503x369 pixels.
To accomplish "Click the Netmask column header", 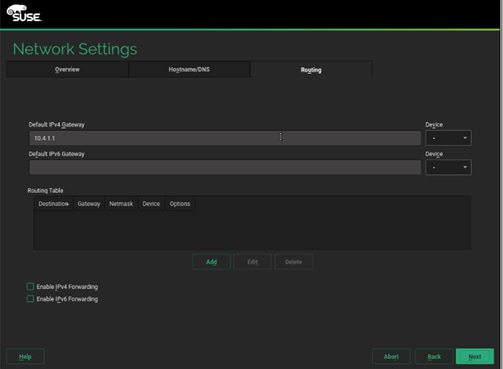I will point(121,204).
